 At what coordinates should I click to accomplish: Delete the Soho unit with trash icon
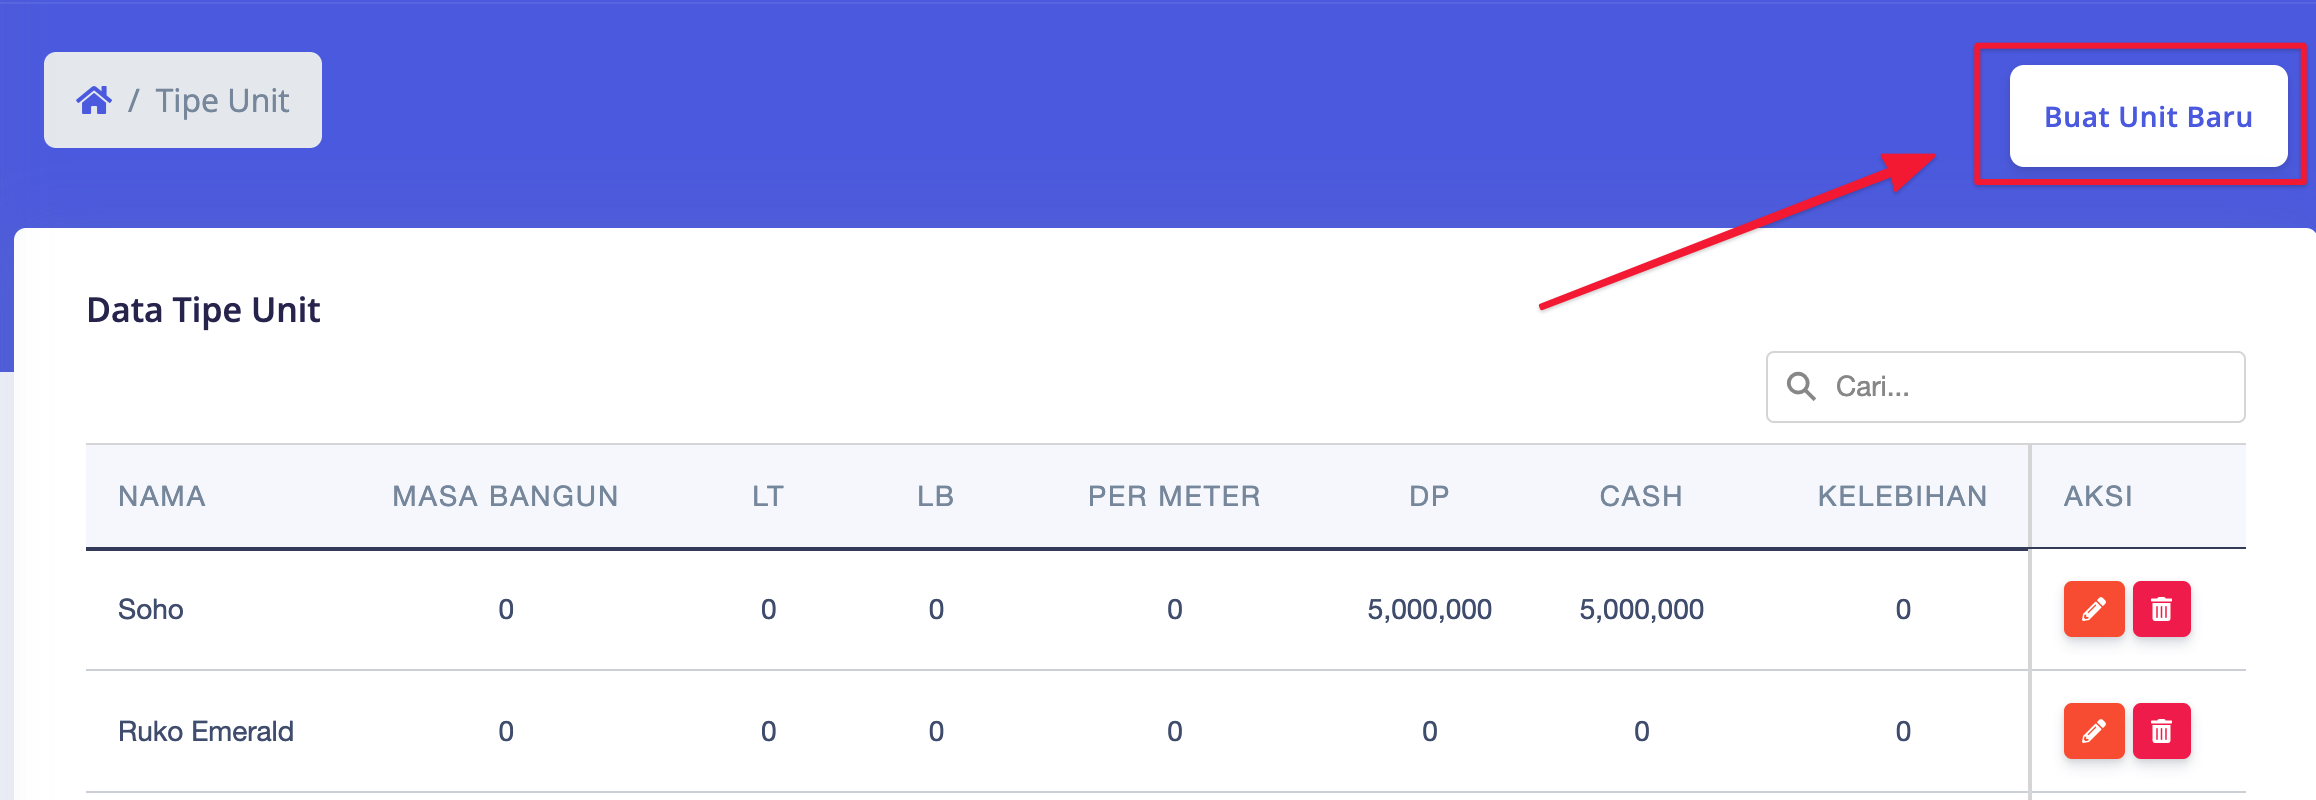click(2161, 609)
